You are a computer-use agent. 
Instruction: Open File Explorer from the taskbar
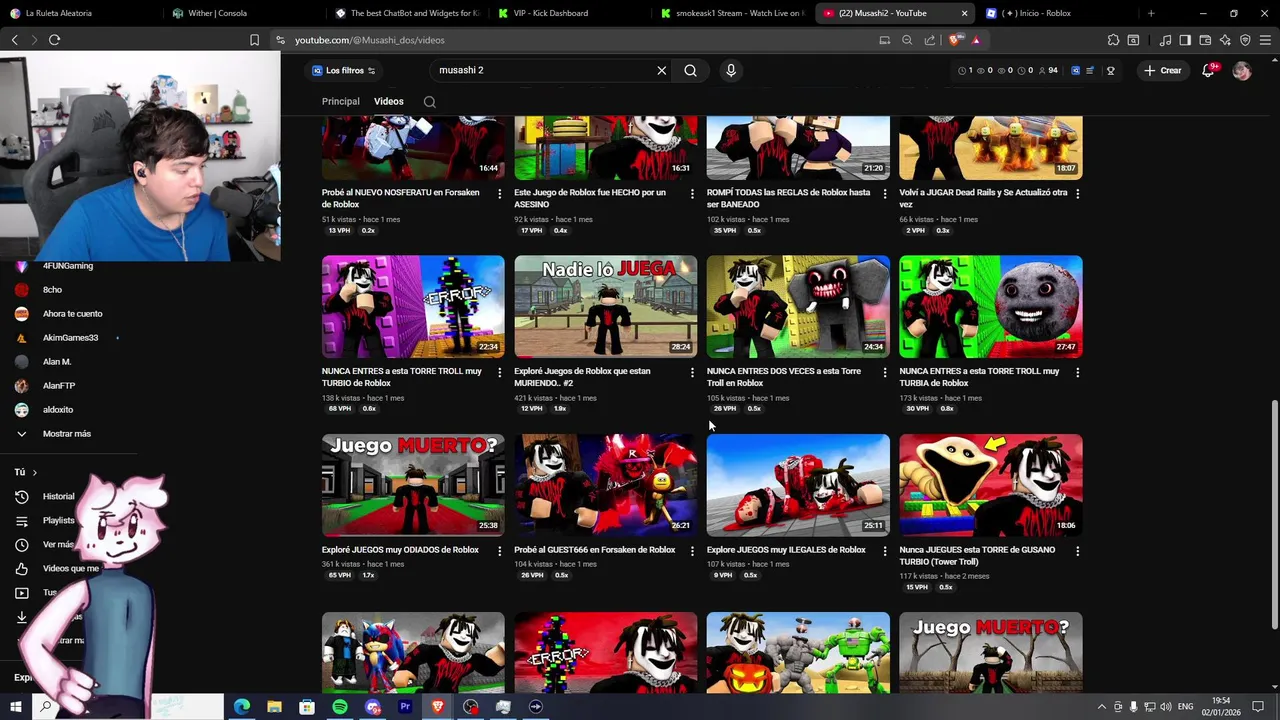point(274,707)
